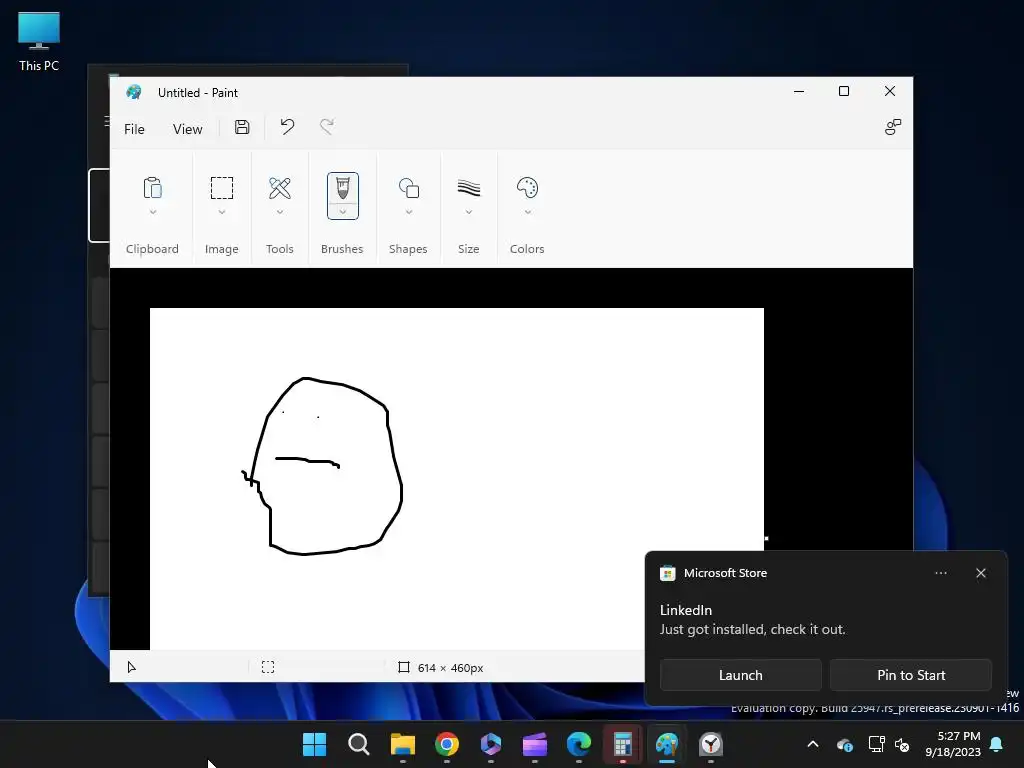Open the Shapes icon
Screen dimensions: 1024x768
409,188
